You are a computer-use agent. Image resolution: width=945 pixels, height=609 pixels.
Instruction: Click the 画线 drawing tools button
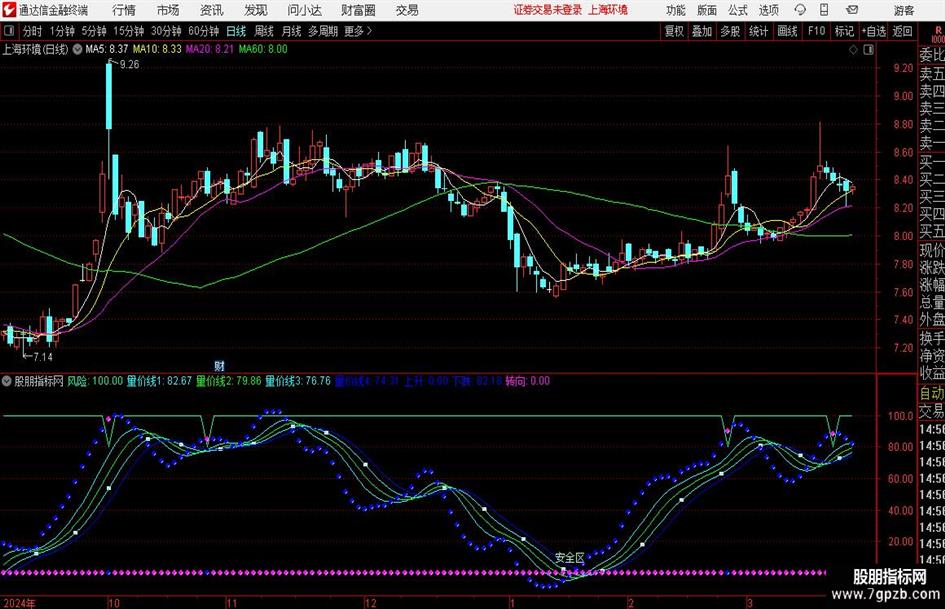pos(787,31)
